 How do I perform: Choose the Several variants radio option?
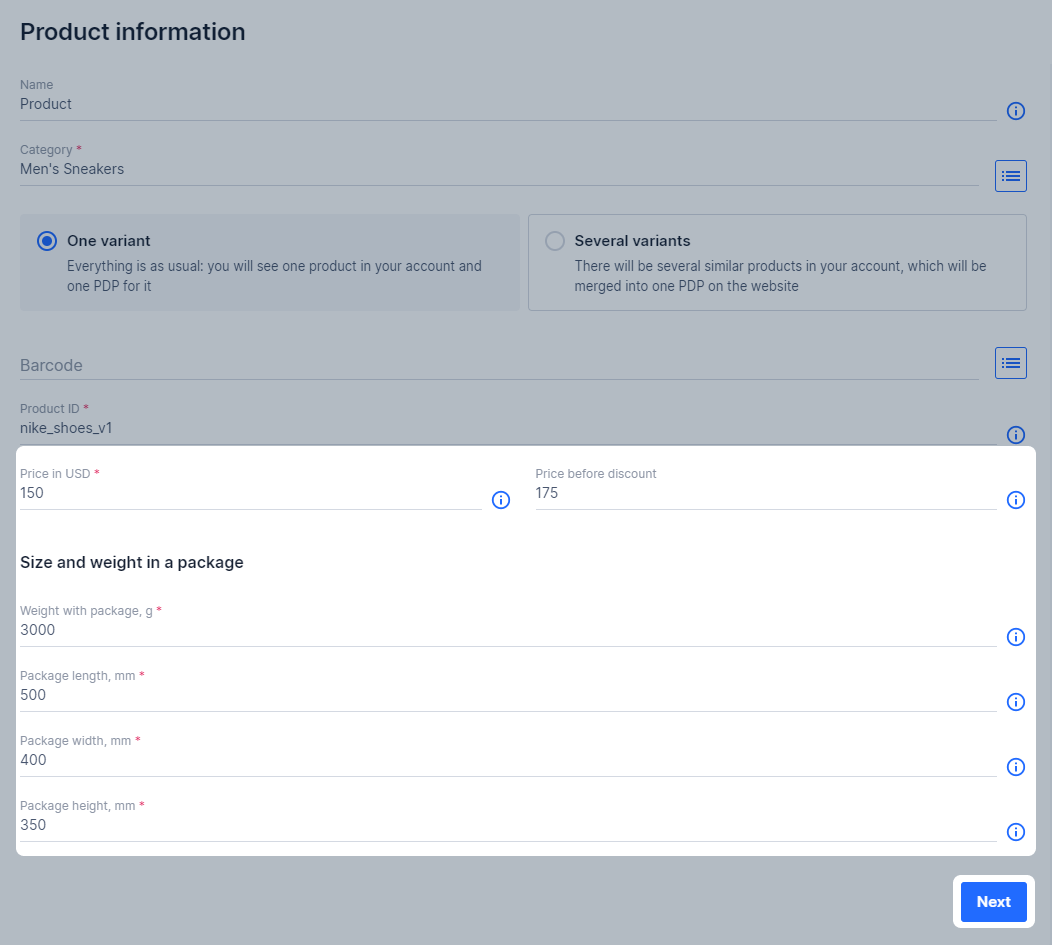click(x=554, y=241)
